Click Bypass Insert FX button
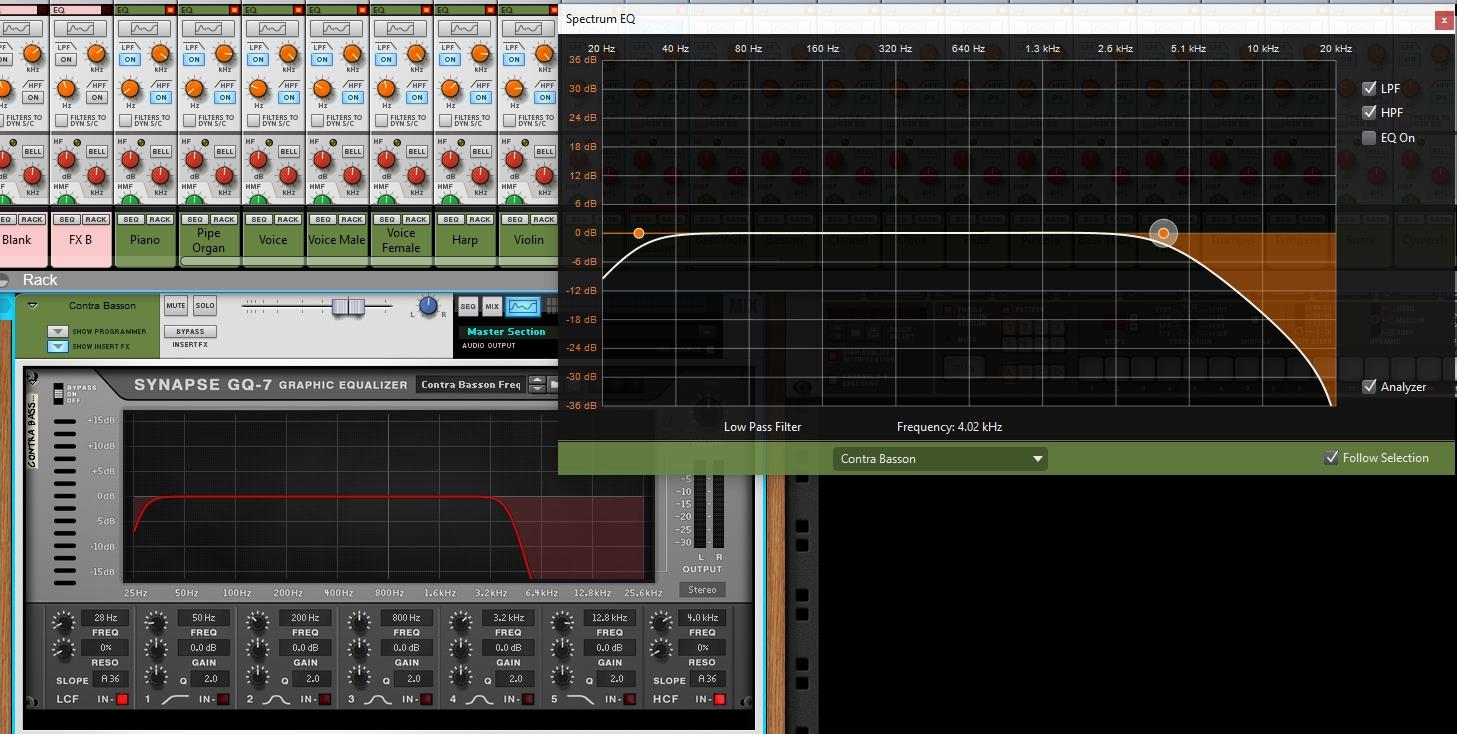 190,332
